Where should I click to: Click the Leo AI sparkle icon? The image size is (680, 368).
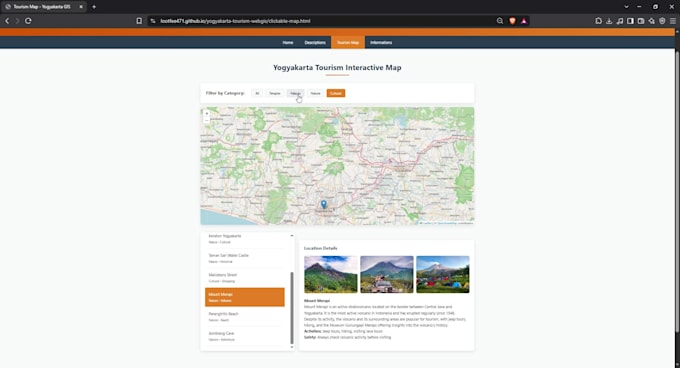tap(651, 21)
